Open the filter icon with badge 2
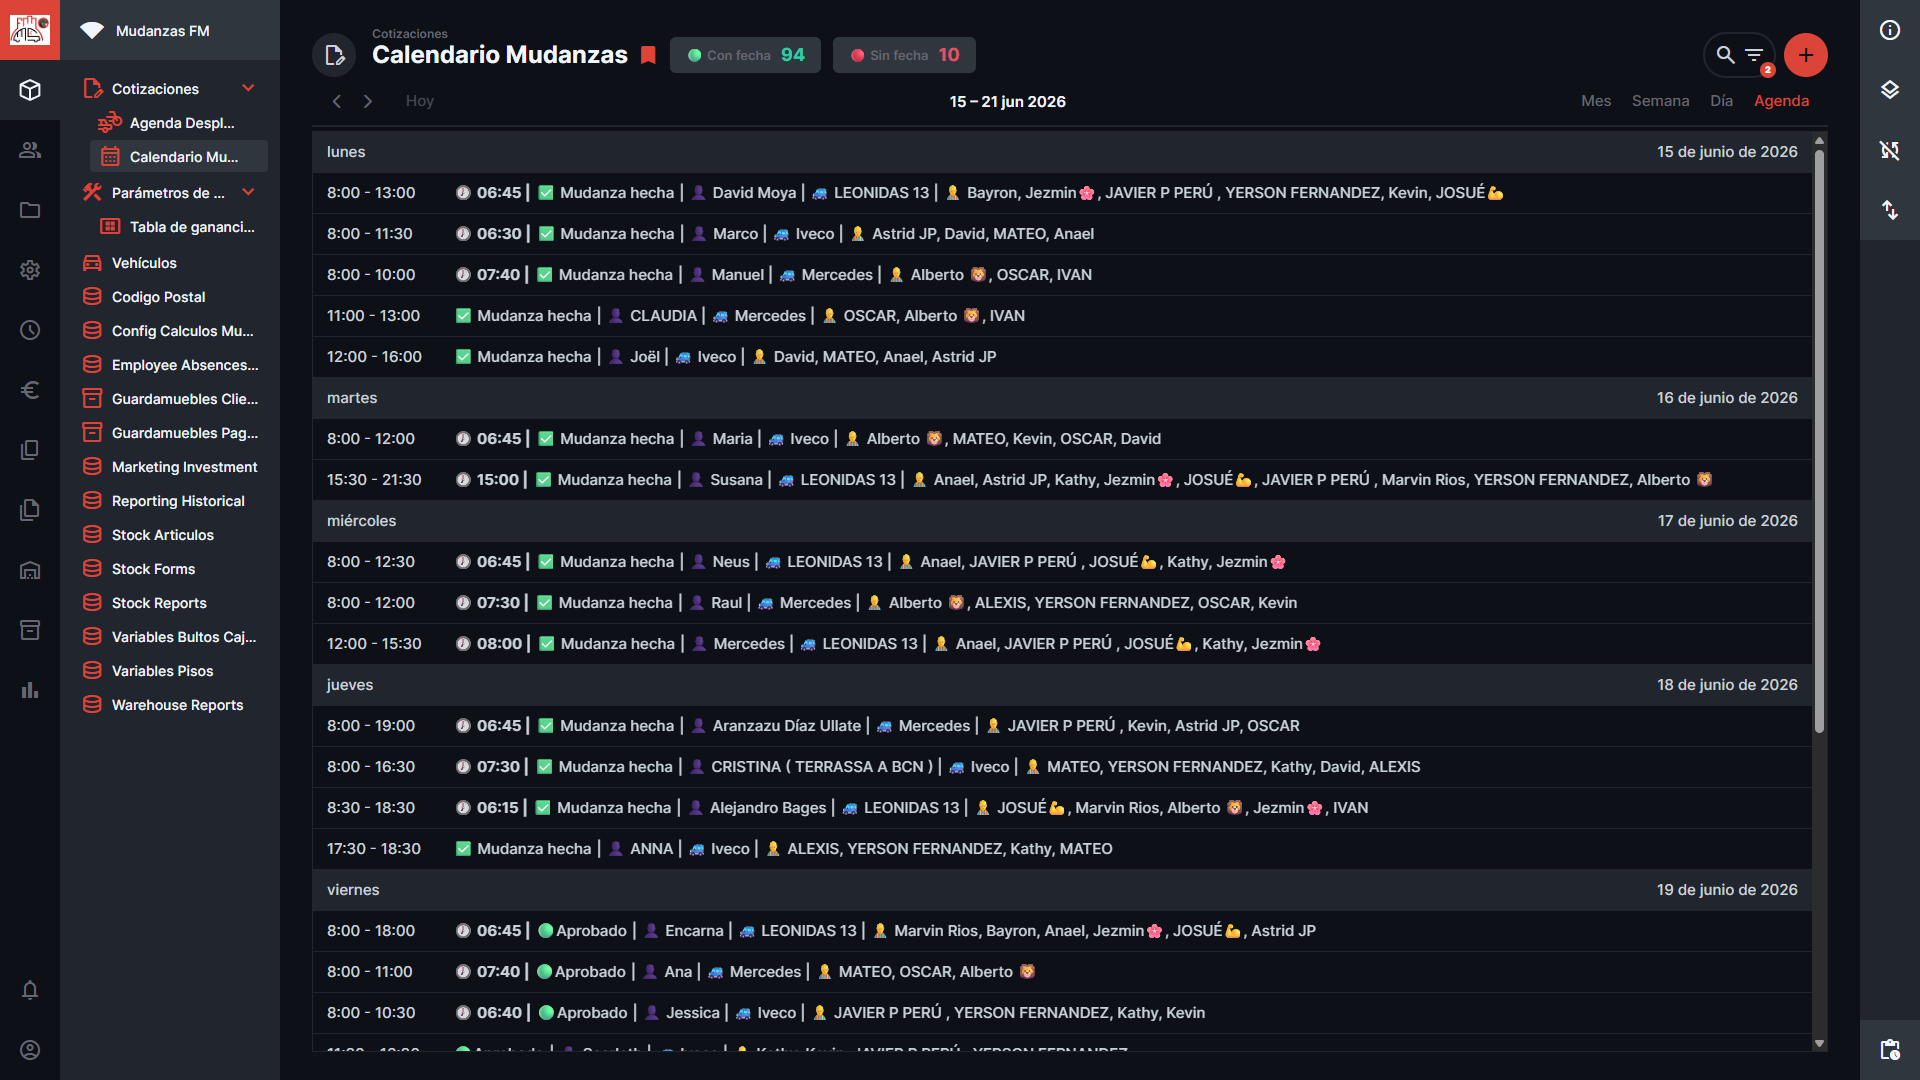 (1755, 55)
